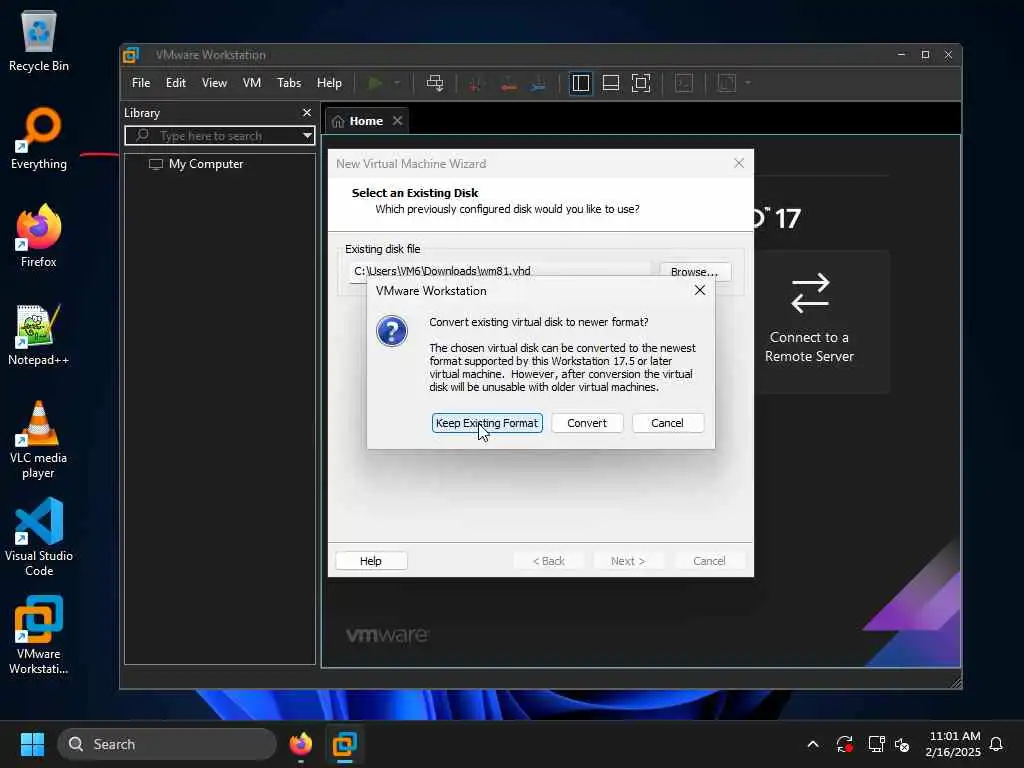Open the notifications bell icon
Screen dimensions: 1024x768
click(x=996, y=744)
